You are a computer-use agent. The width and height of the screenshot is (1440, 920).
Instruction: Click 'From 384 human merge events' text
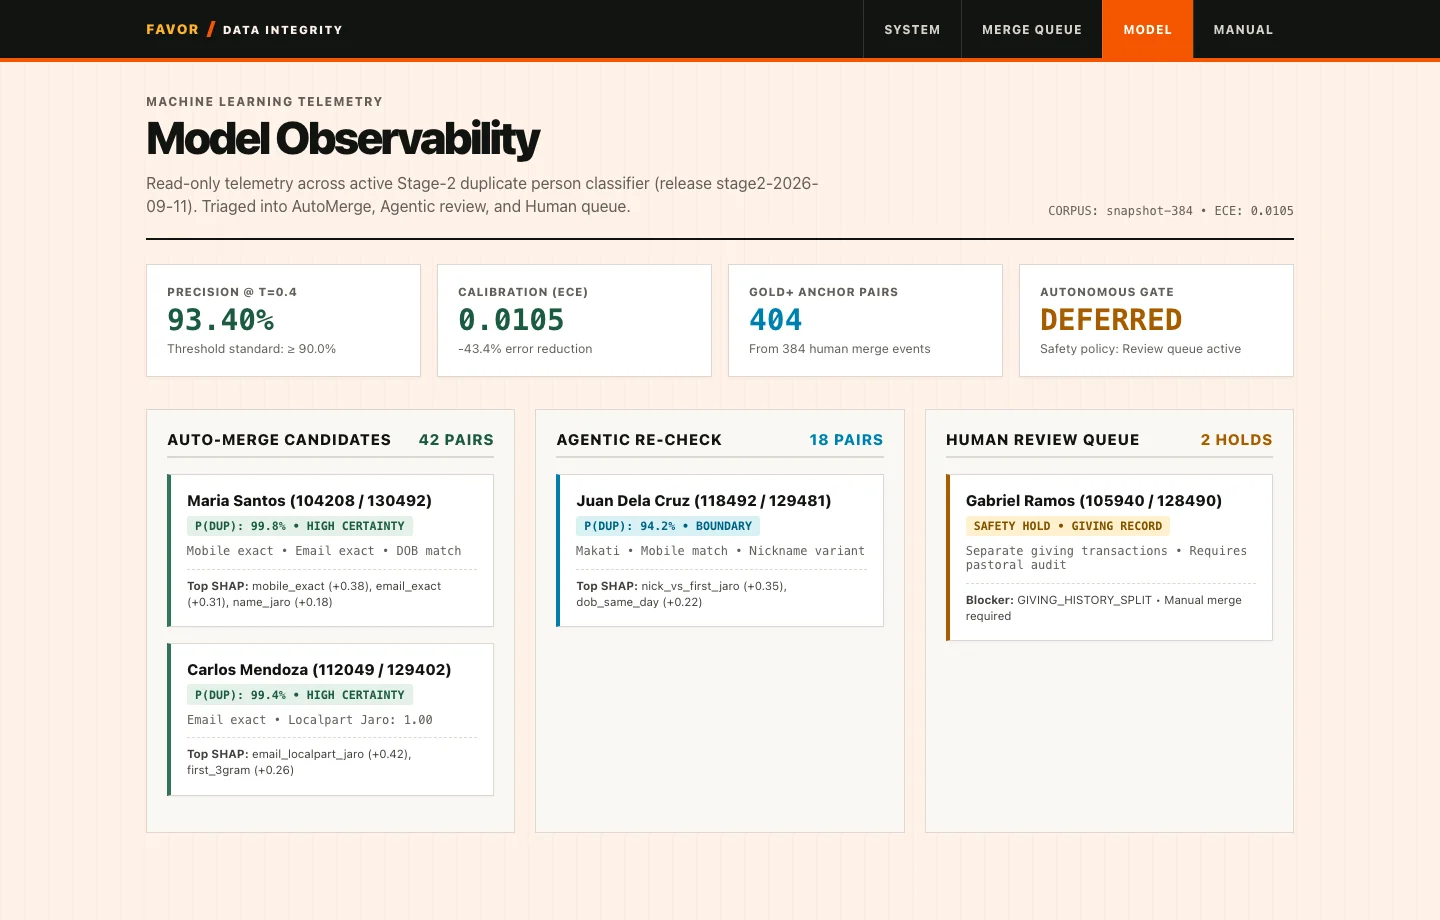click(x=839, y=349)
